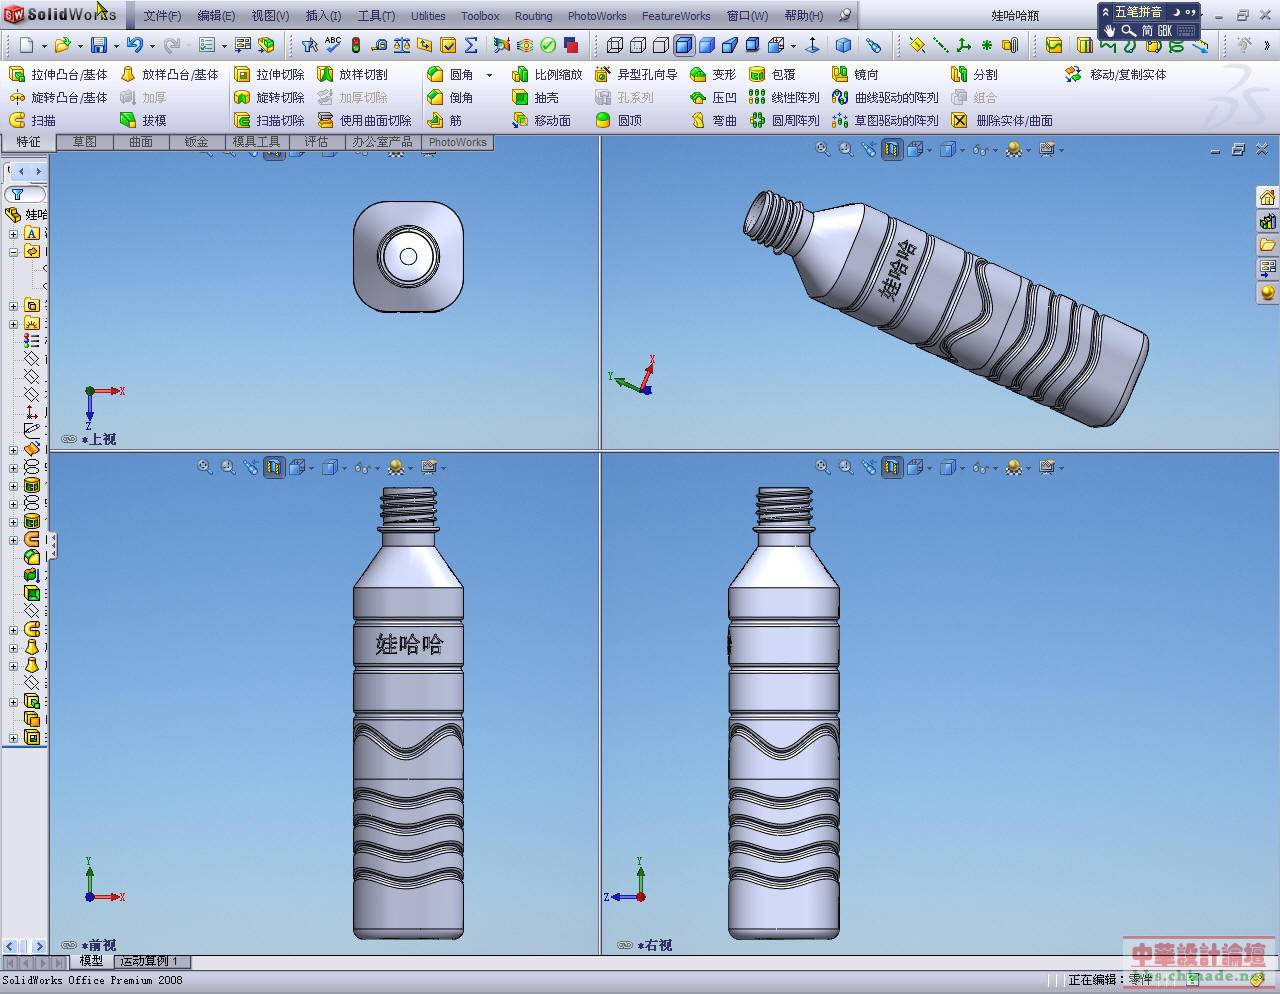Select the 圆顶 dome tool
This screenshot has height=994, width=1280.
pos(618,120)
